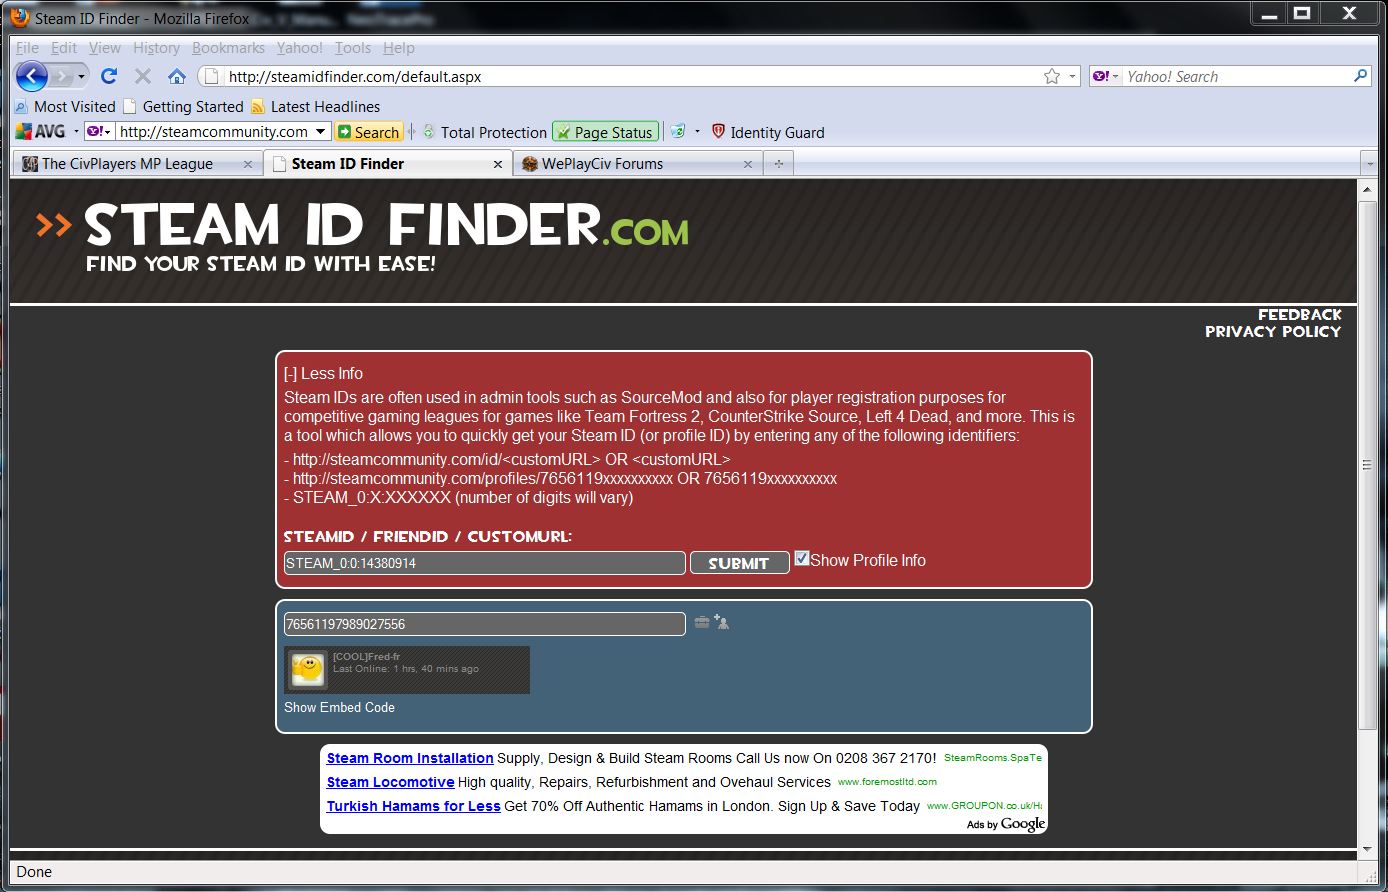Expand Show Embed Code
The width and height of the screenshot is (1388, 892).
[x=339, y=707]
